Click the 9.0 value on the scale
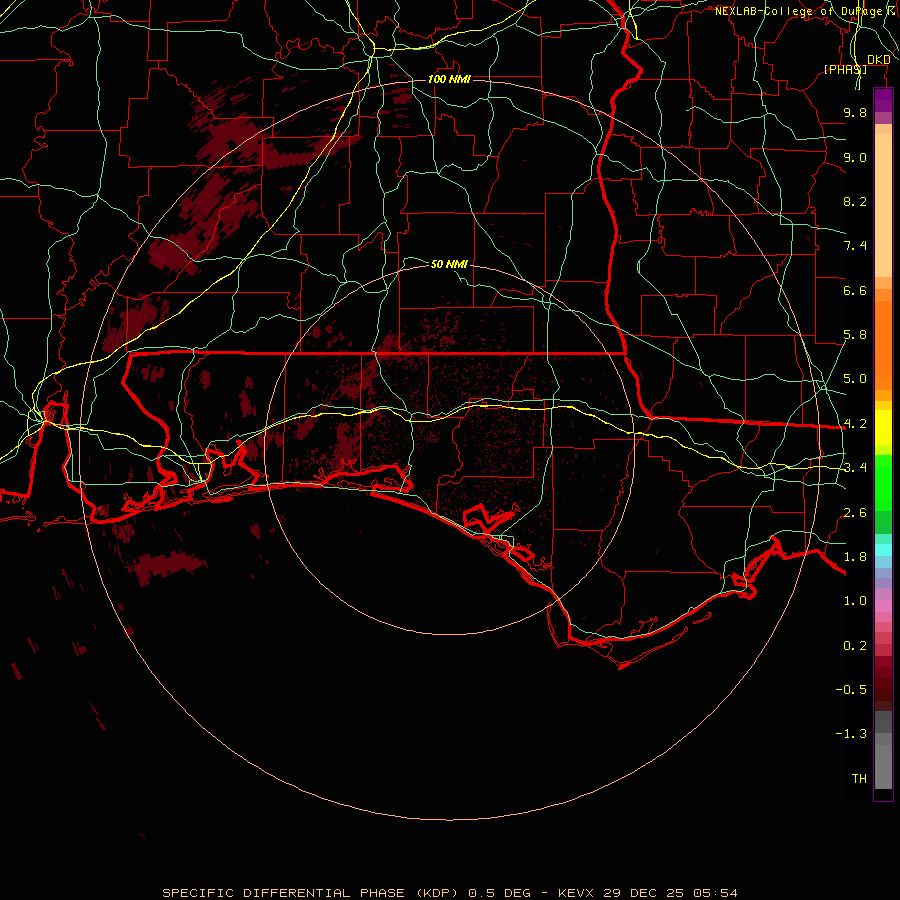This screenshot has height=900, width=900. click(x=855, y=157)
